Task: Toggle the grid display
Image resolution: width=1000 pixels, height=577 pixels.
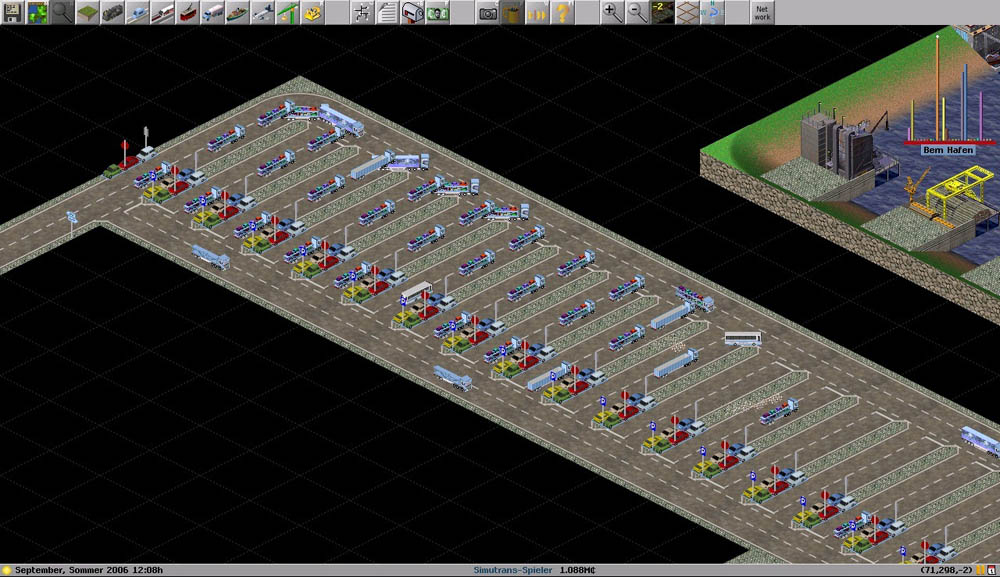Action: [x=687, y=12]
